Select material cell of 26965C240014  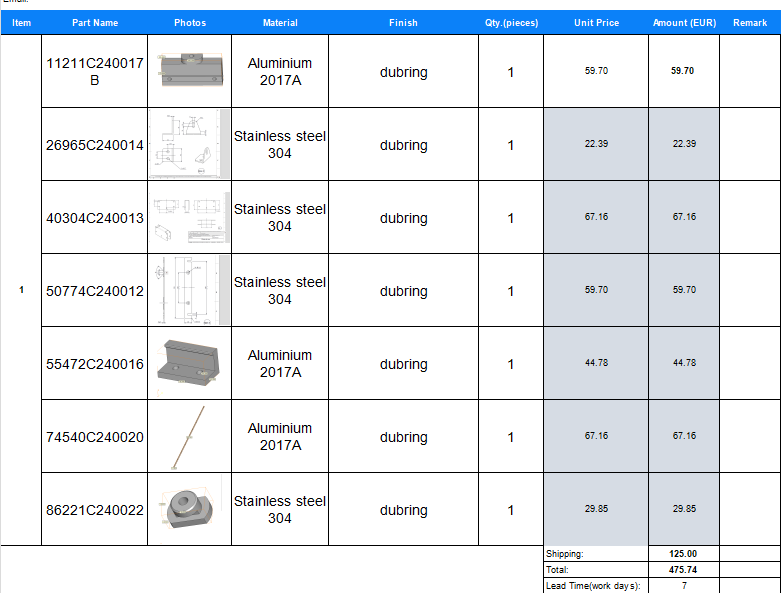[280, 144]
